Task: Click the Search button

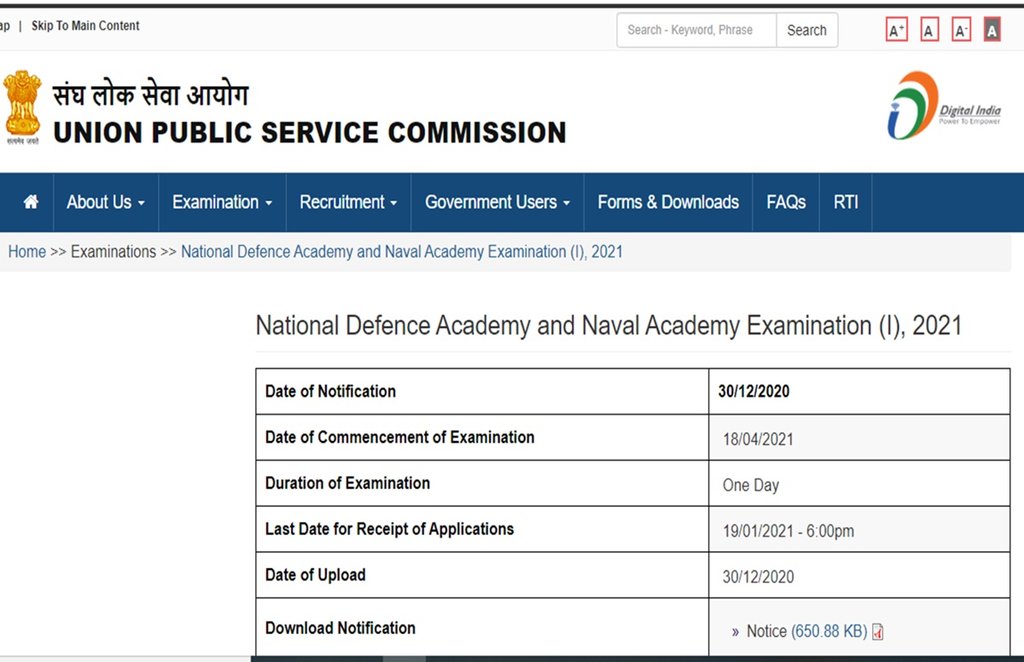Action: 806,30
